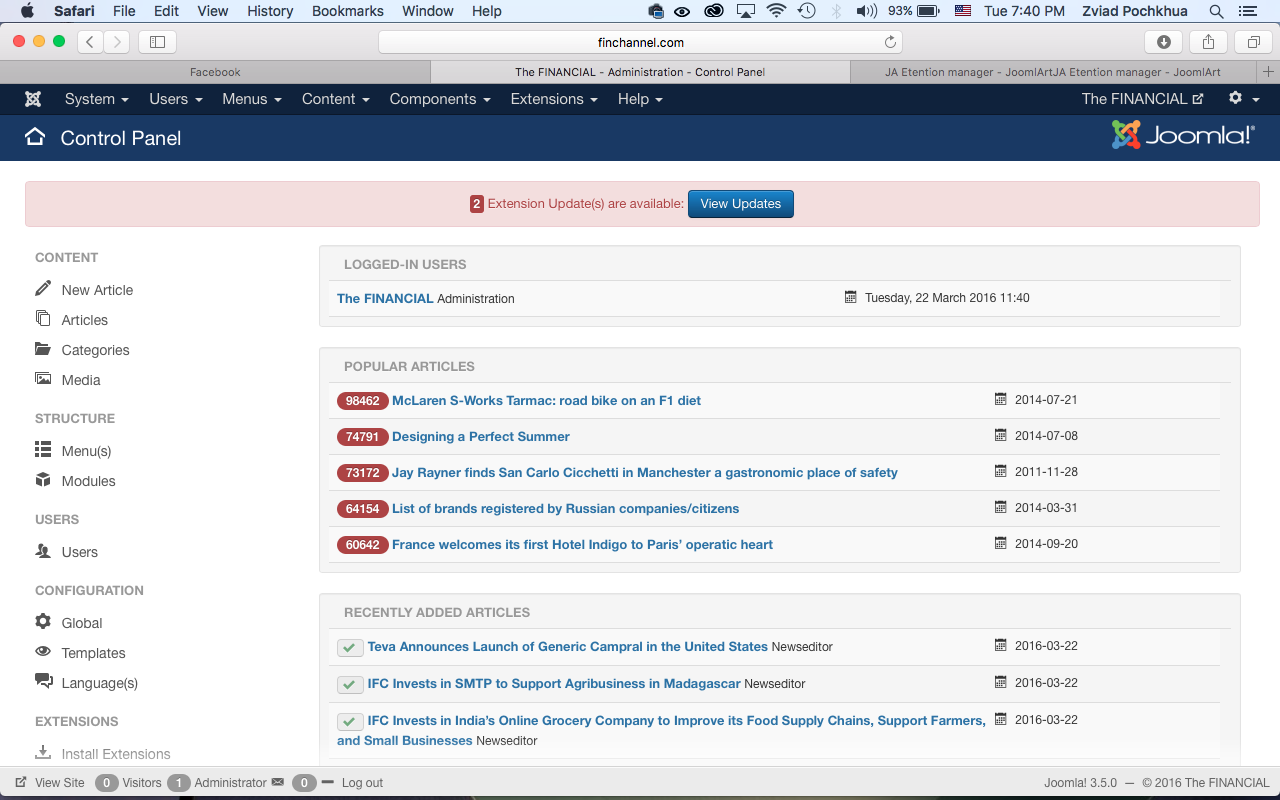Viewport: 1280px width, 800px height.
Task: Click the finchannel.com address bar
Action: 640,42
